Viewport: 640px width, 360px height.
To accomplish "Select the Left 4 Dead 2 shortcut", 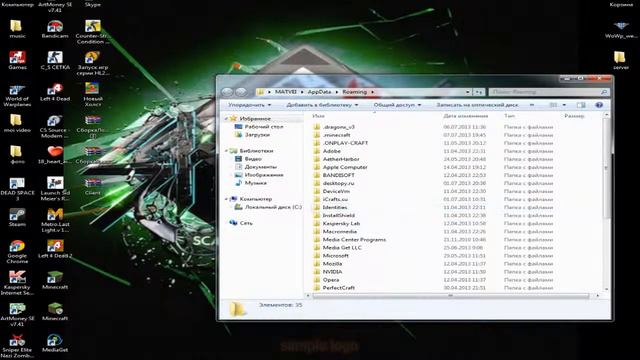I will 55,249.
